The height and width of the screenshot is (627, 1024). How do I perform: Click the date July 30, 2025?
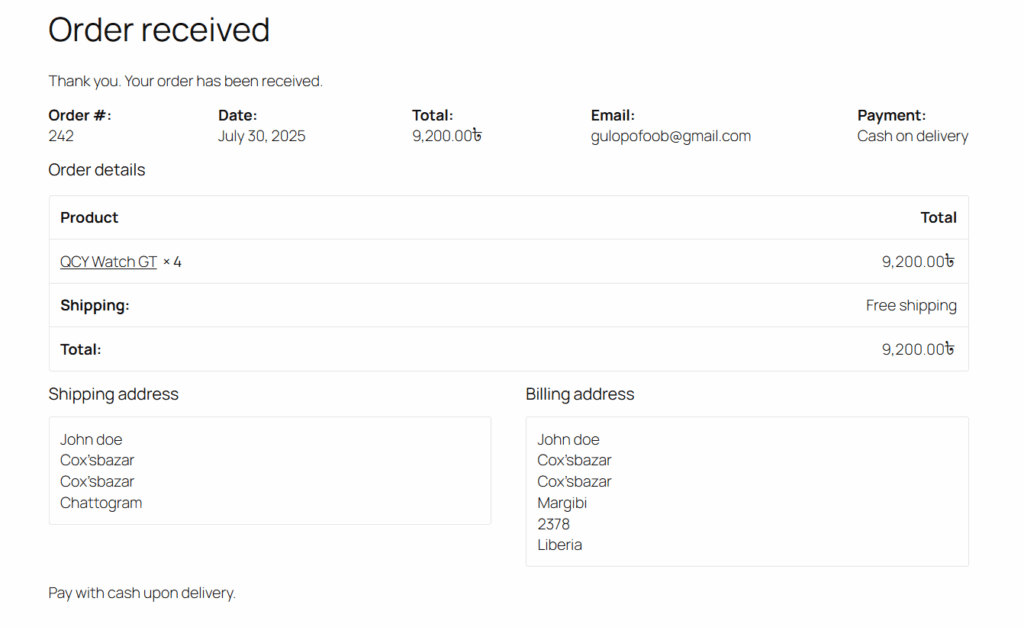[x=262, y=136]
